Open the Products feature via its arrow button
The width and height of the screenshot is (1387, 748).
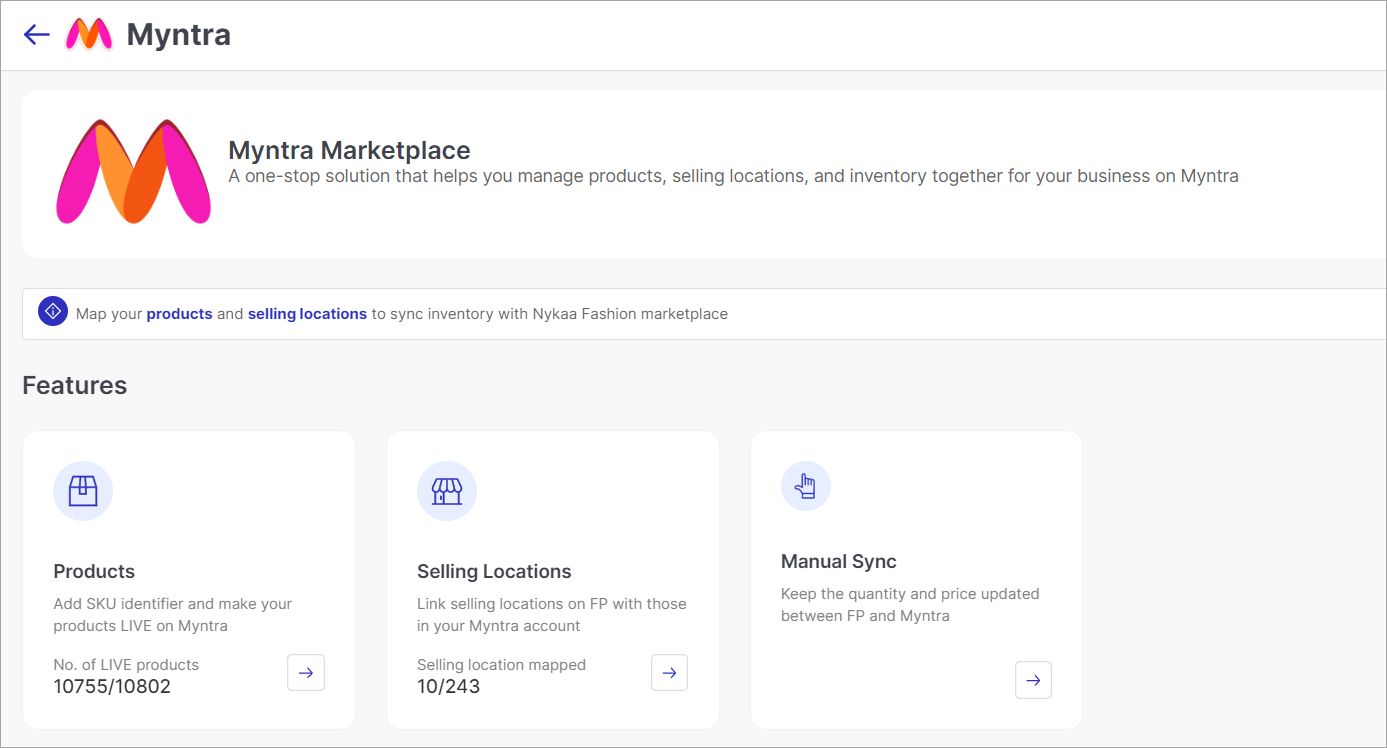[305, 673]
